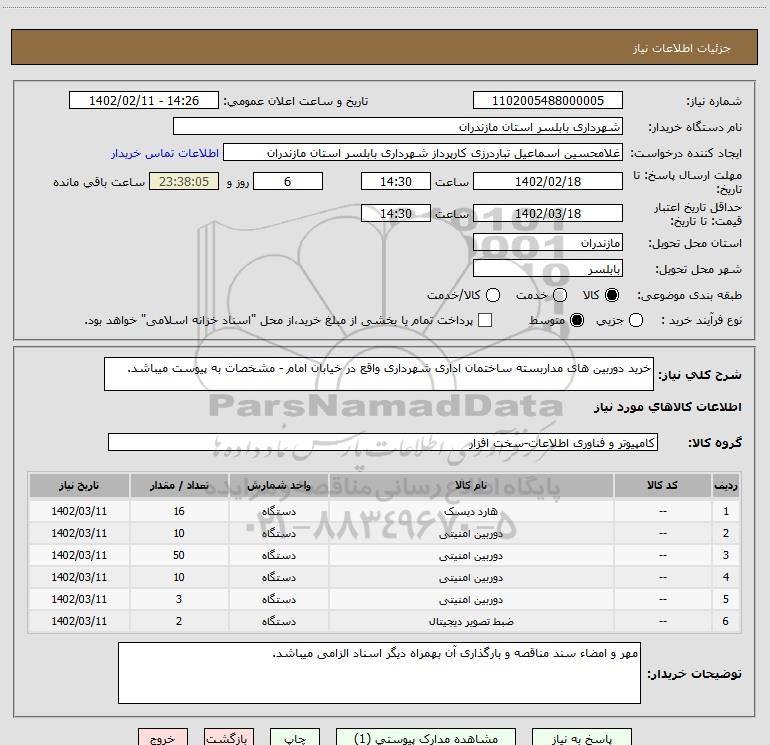Click the کد کالا column header

point(662,486)
